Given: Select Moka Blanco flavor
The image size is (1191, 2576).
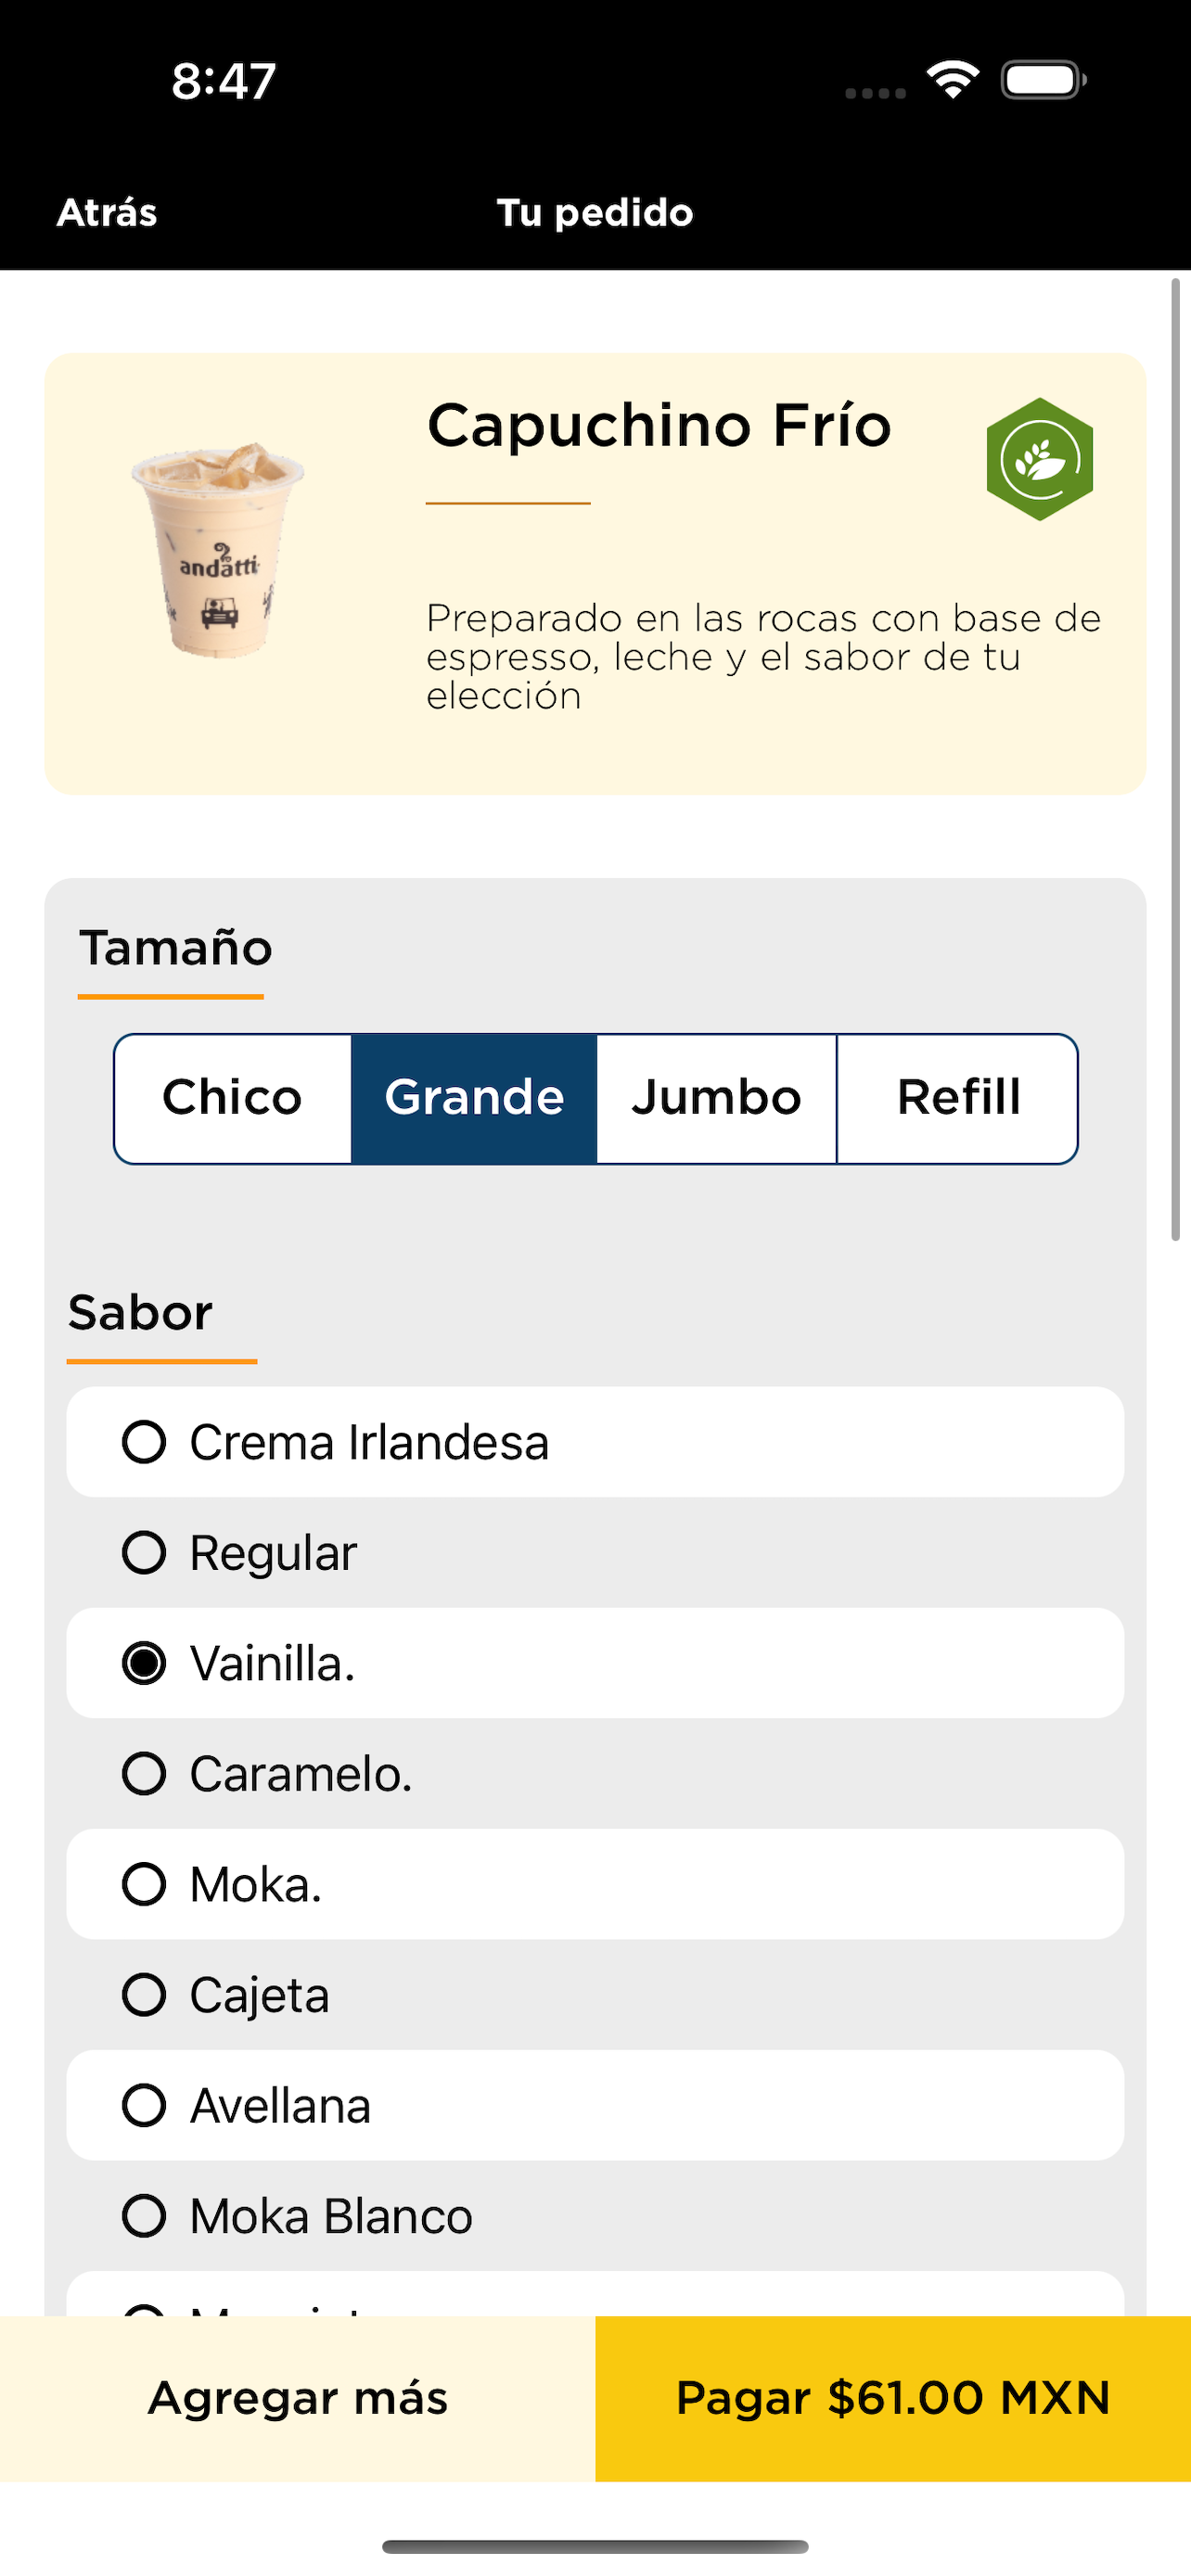Looking at the screenshot, I should coord(595,2216).
